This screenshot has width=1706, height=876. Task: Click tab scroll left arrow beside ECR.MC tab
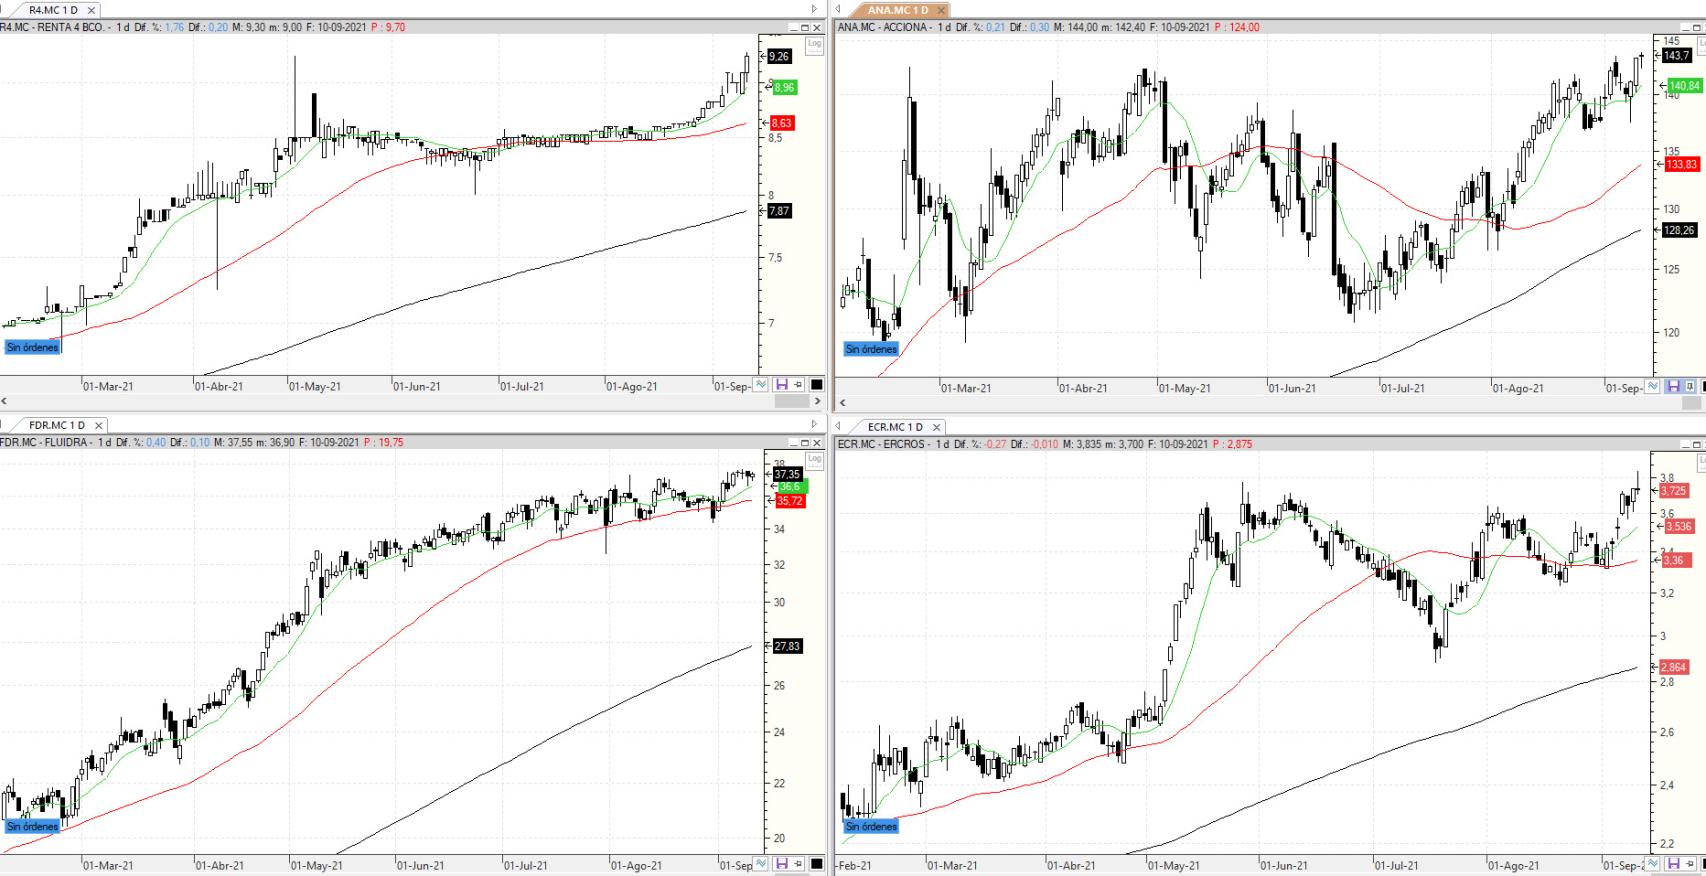[x=839, y=427]
